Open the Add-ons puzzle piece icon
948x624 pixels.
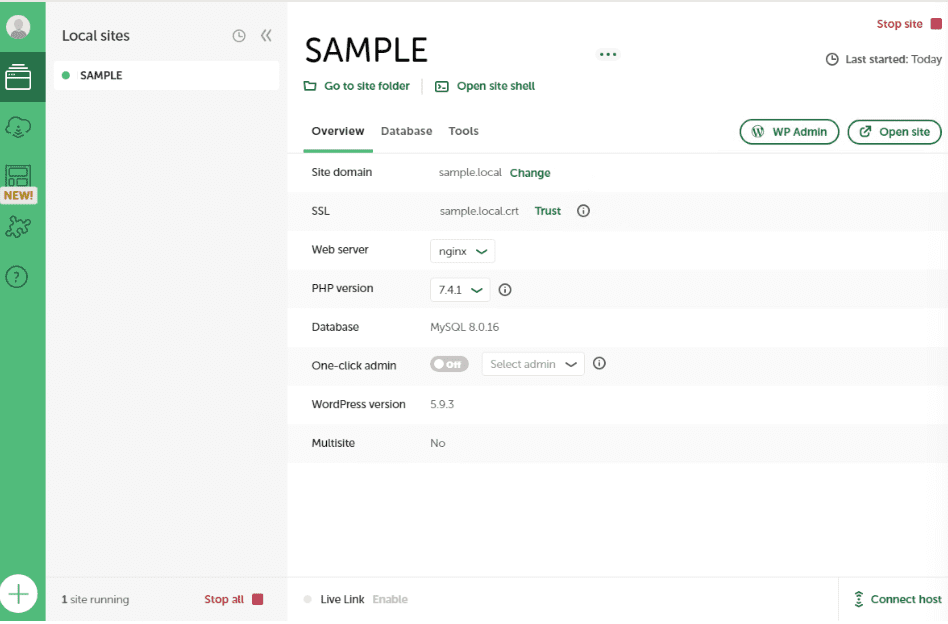(18, 227)
